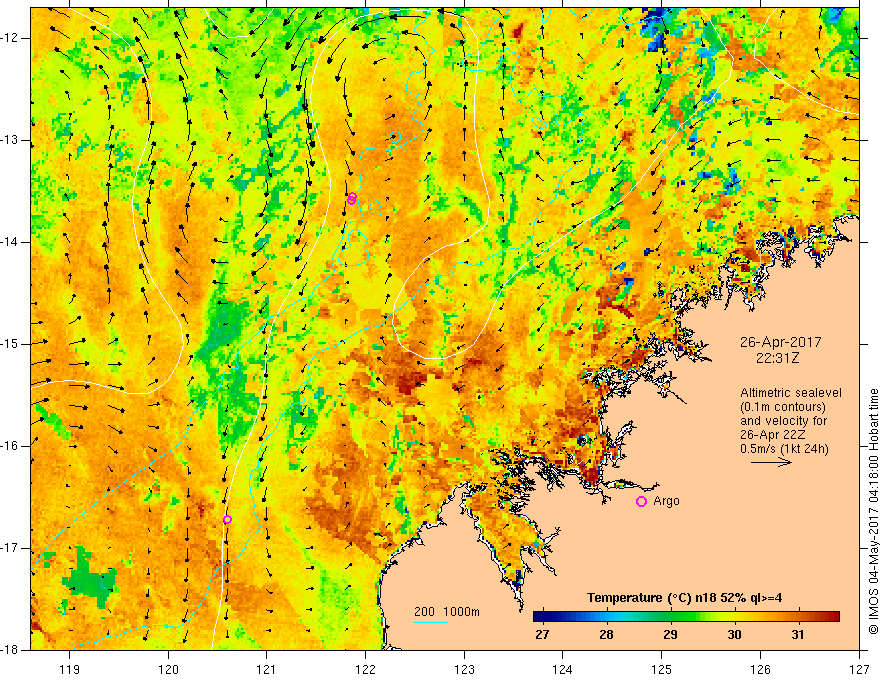Click the colorbar label "28"

point(606,635)
